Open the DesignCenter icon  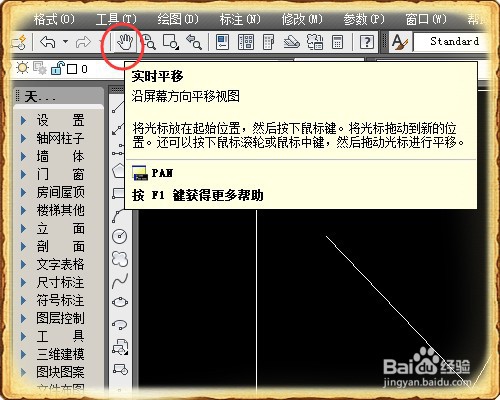[246, 42]
